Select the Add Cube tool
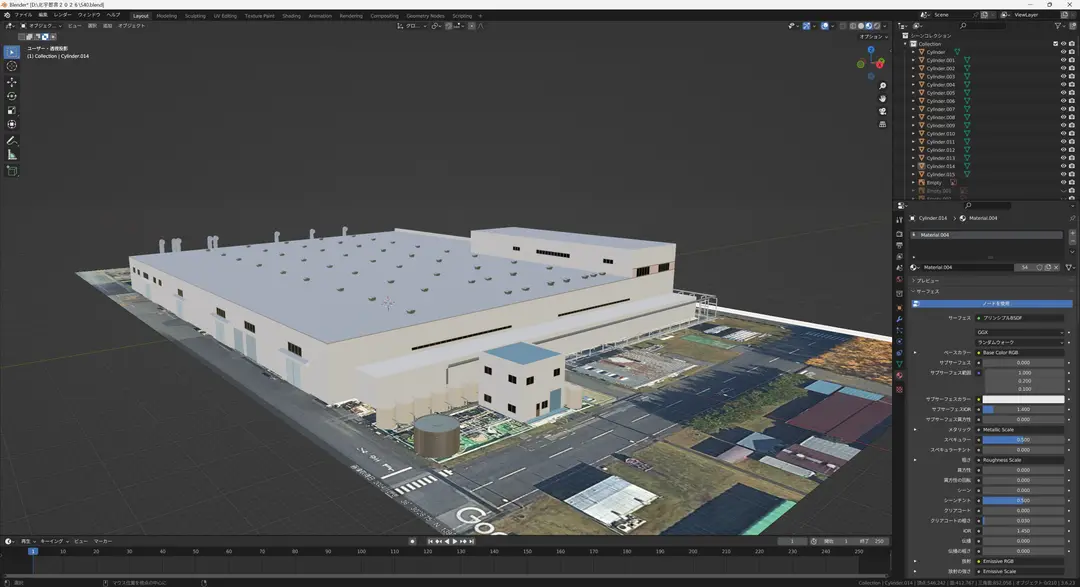 [x=12, y=171]
